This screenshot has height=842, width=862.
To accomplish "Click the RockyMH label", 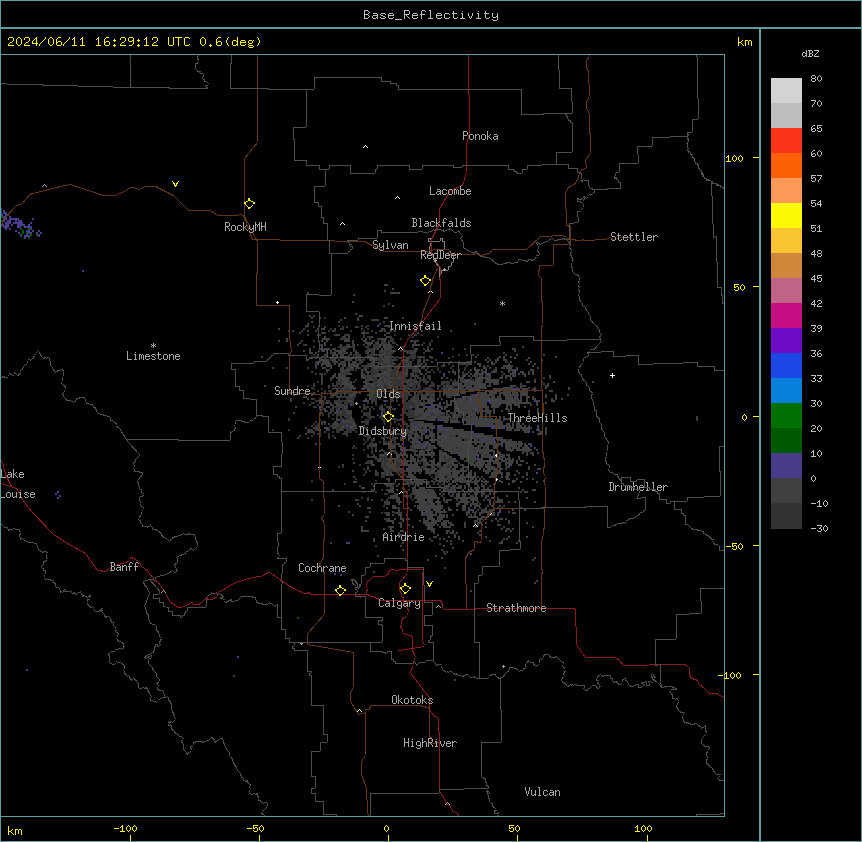I will pyautogui.click(x=245, y=227).
